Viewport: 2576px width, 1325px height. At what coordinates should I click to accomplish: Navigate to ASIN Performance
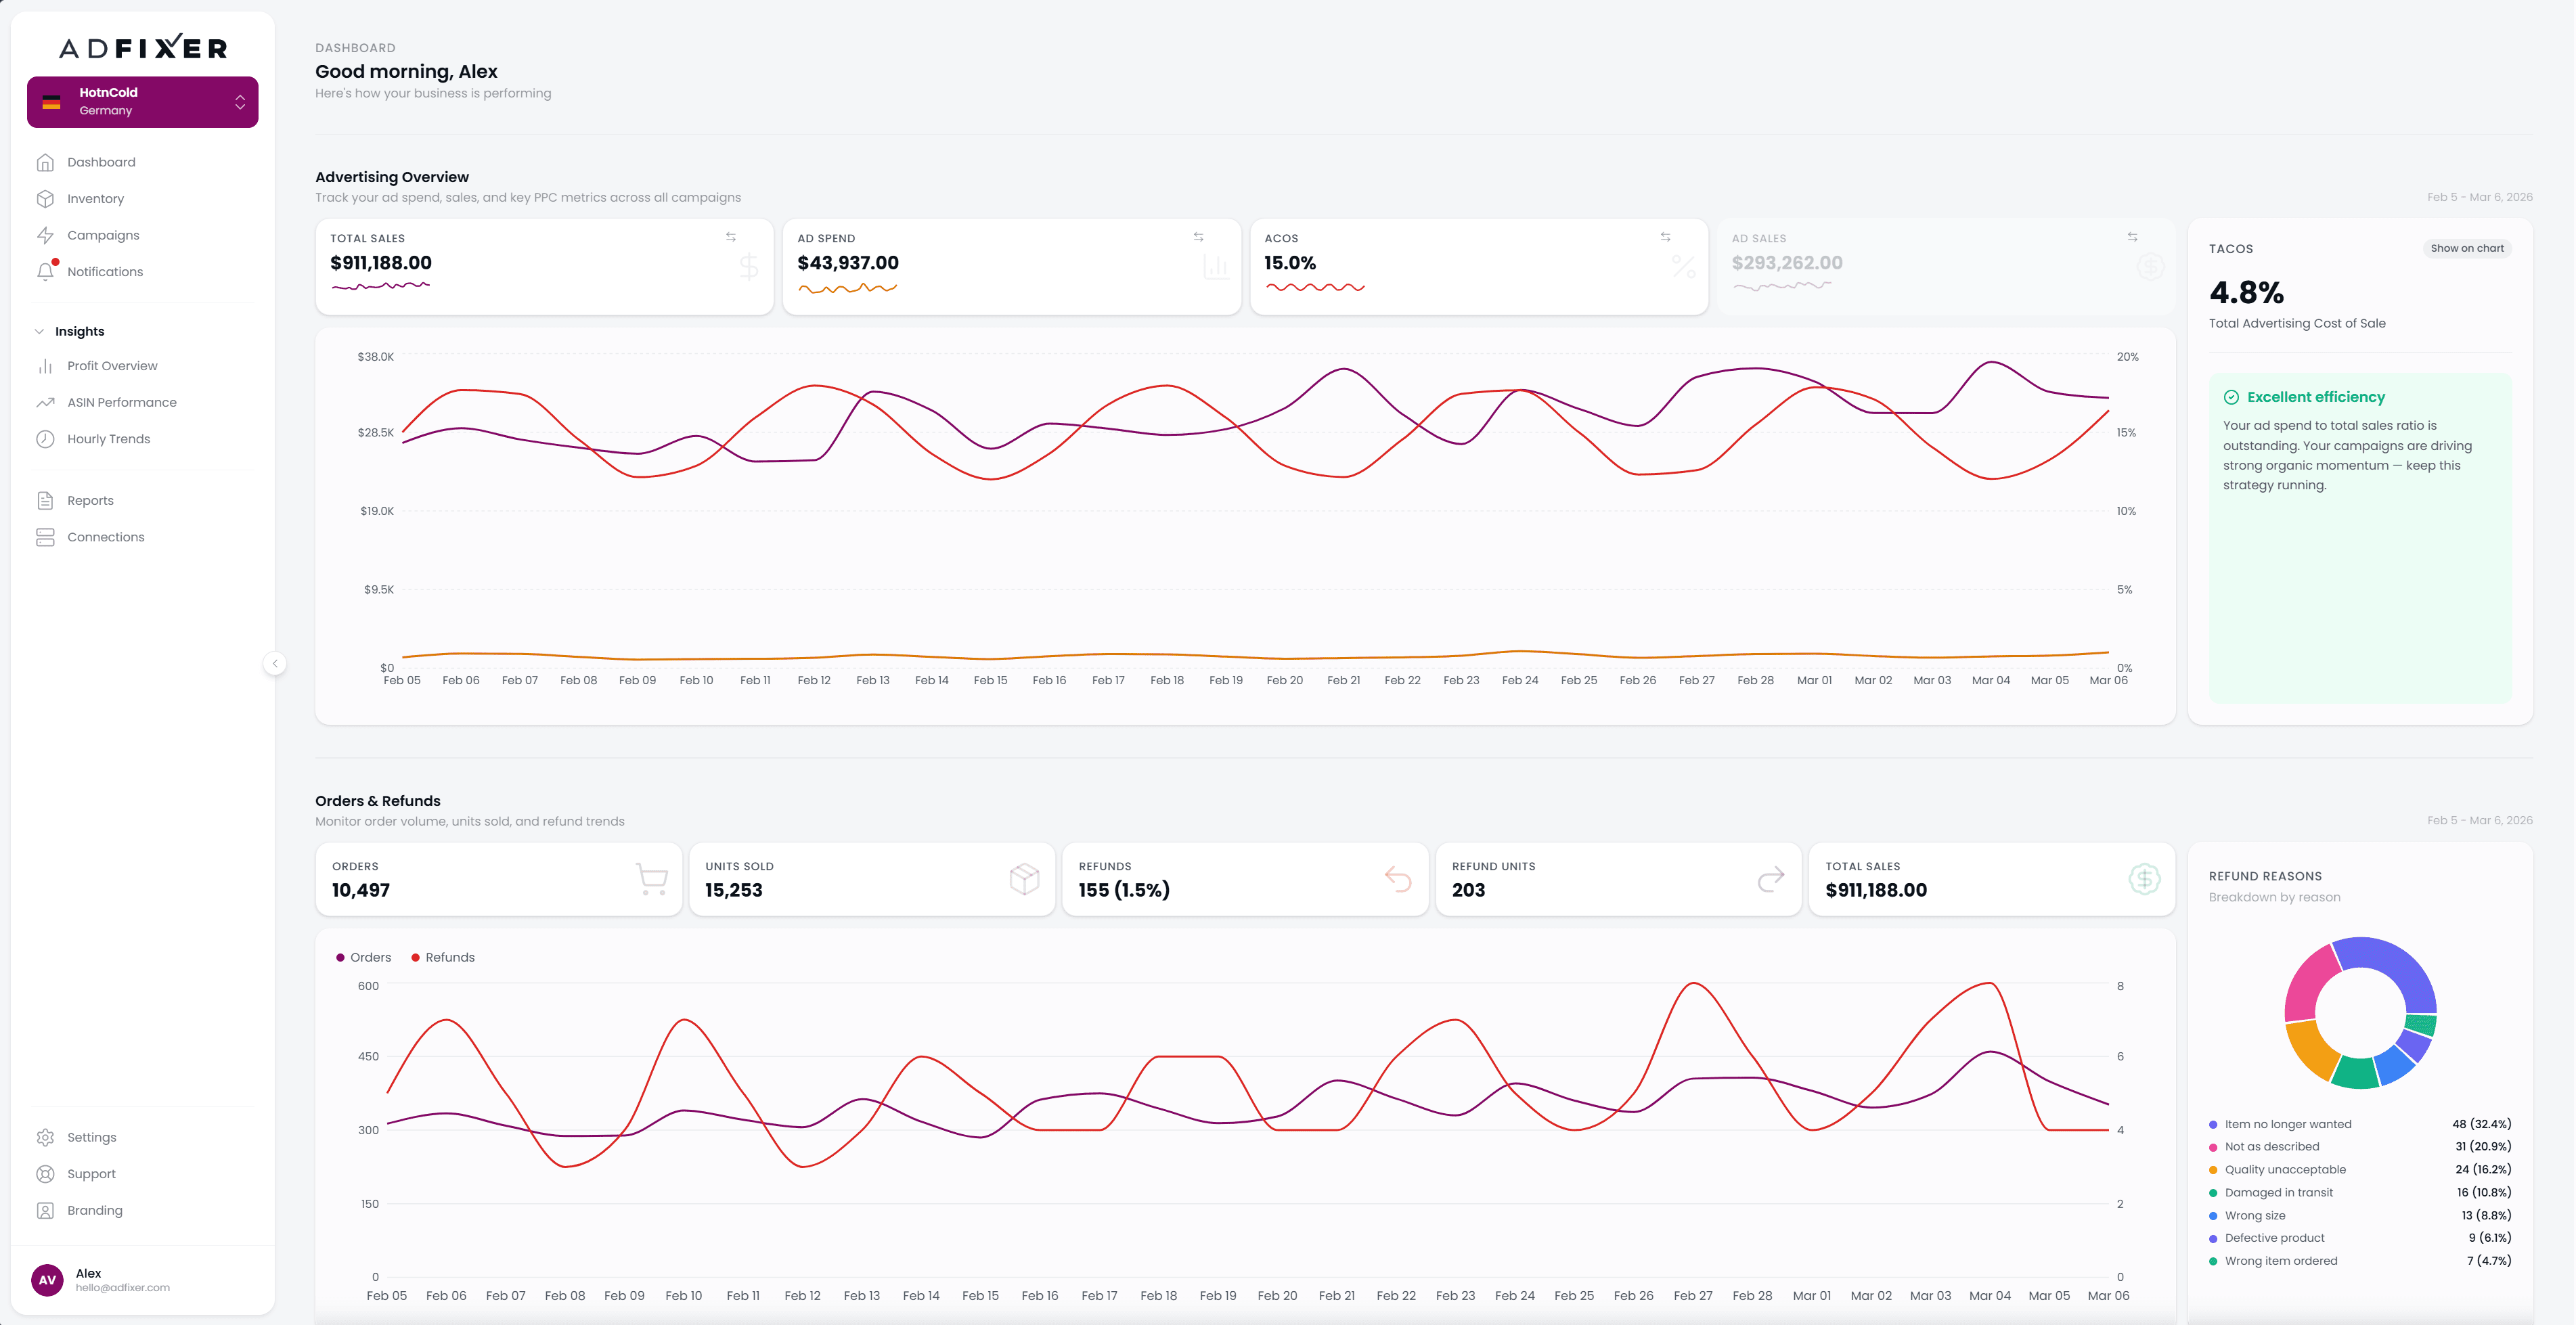click(x=122, y=402)
